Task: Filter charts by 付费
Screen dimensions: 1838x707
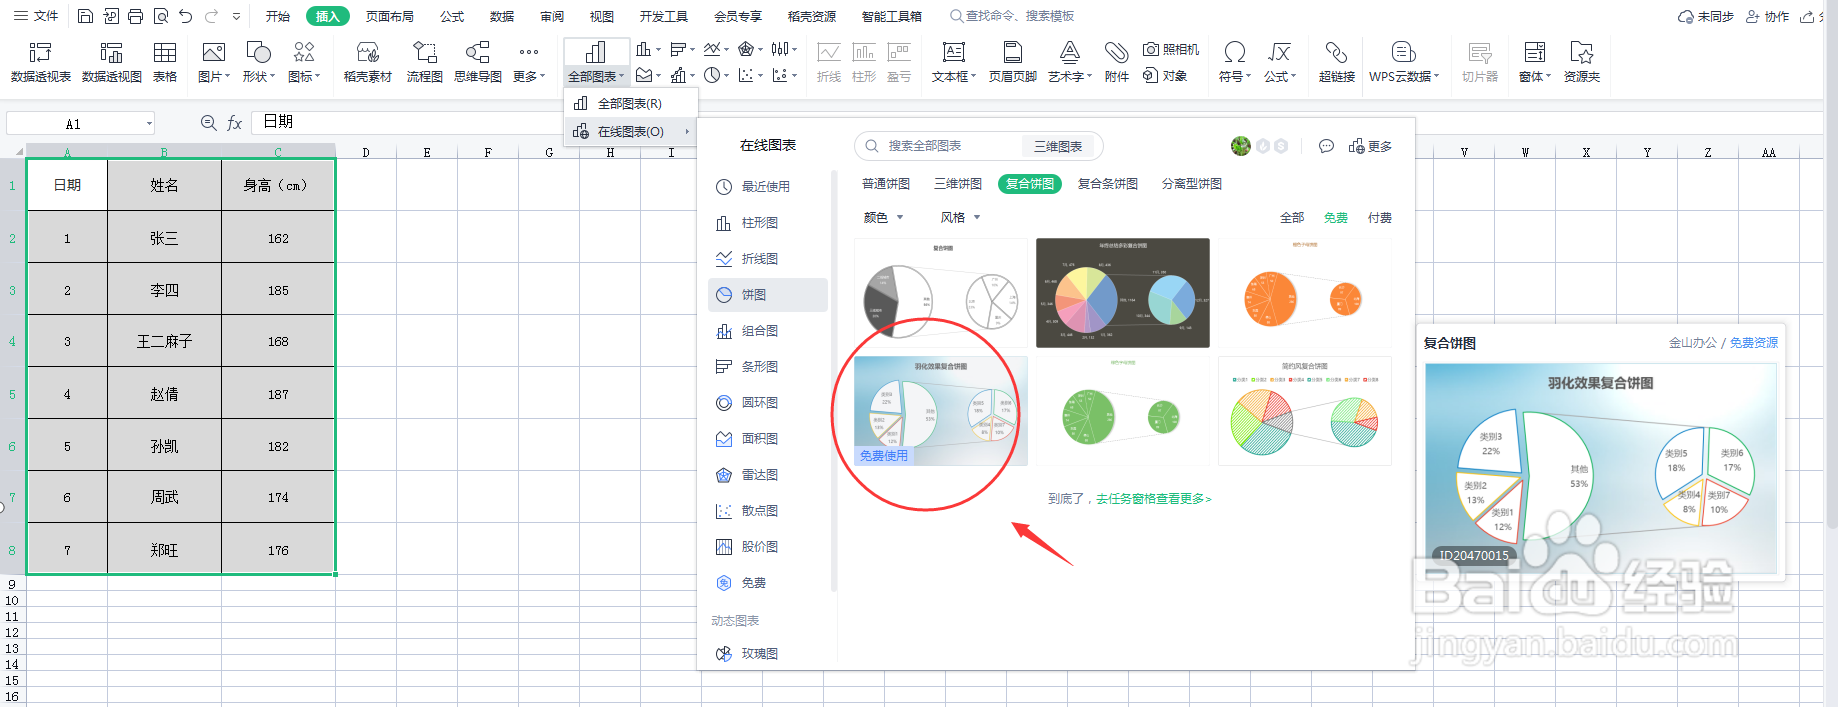Action: coord(1380,218)
